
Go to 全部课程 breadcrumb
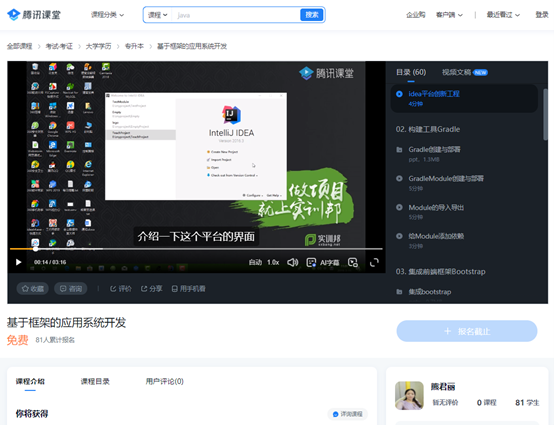pyautogui.click(x=19, y=46)
